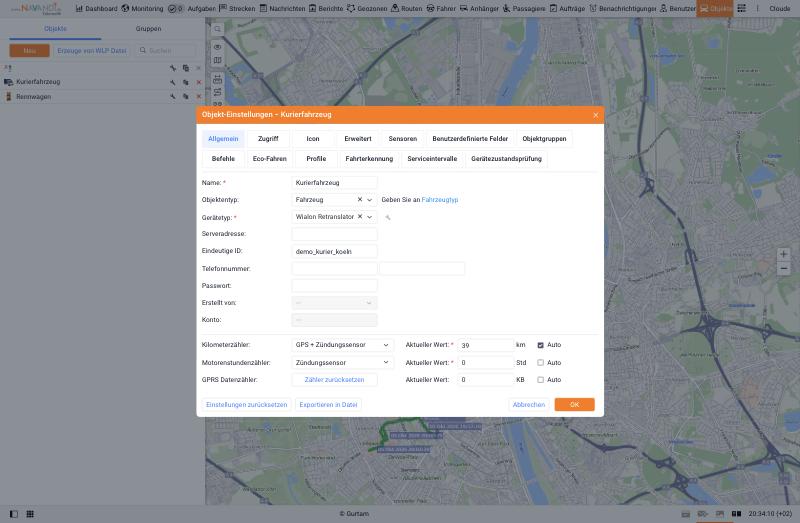Open the Eco-Fahren tab

(269, 159)
